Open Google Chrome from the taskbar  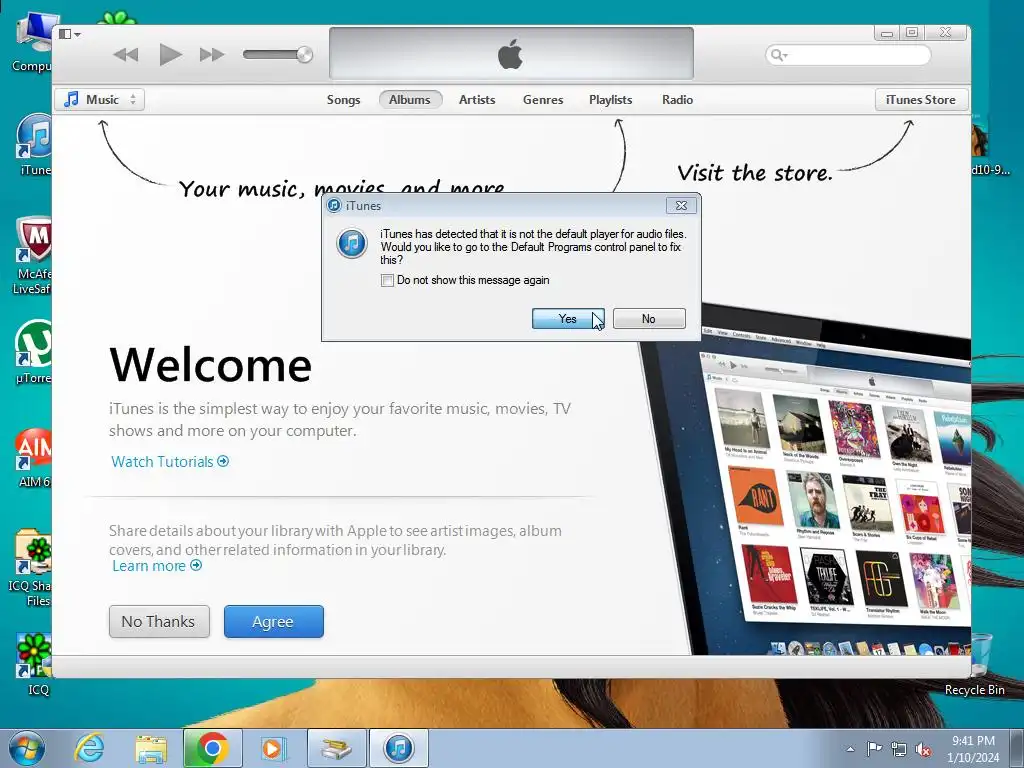[x=213, y=748]
